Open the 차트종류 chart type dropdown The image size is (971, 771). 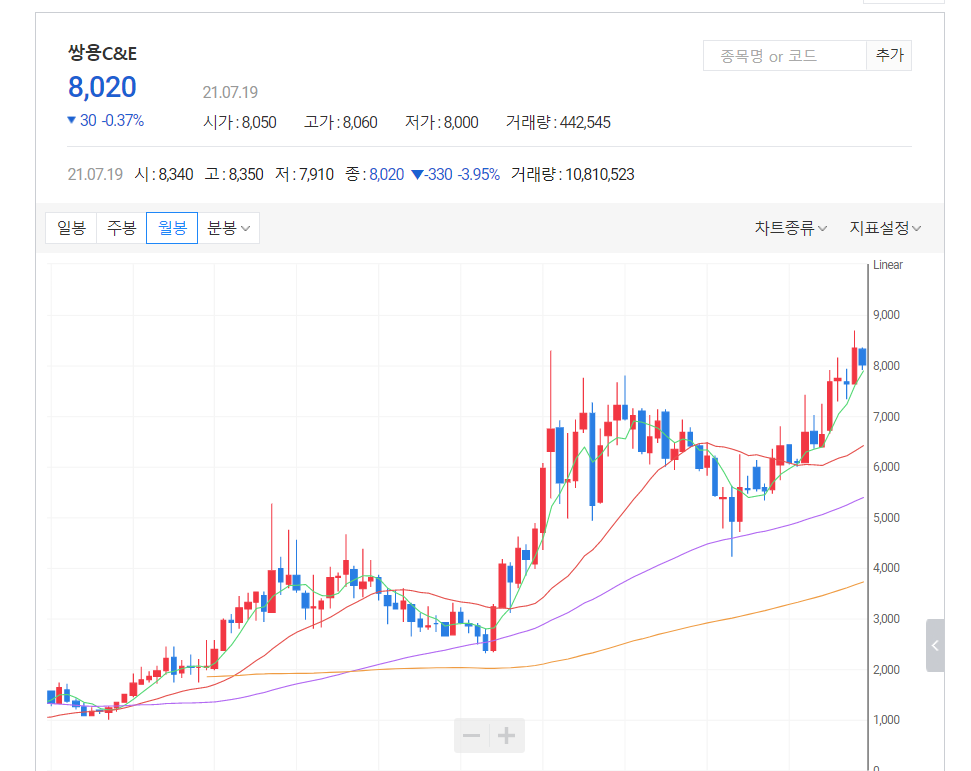click(791, 228)
